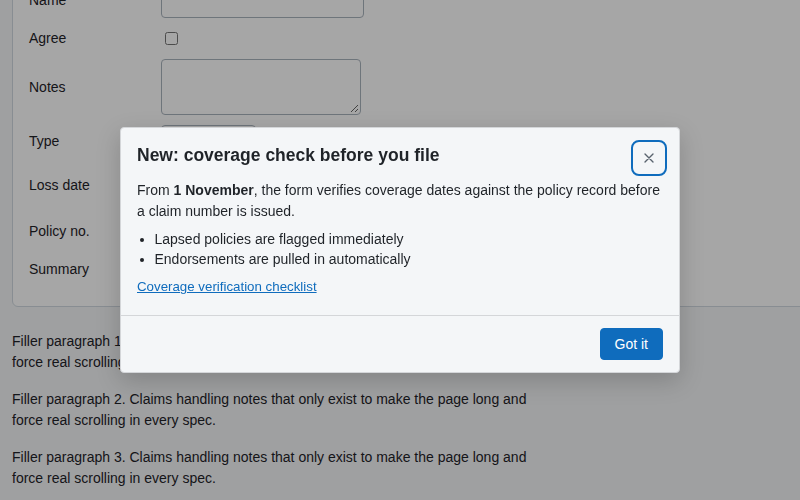Click the Policy no. label

[59, 231]
